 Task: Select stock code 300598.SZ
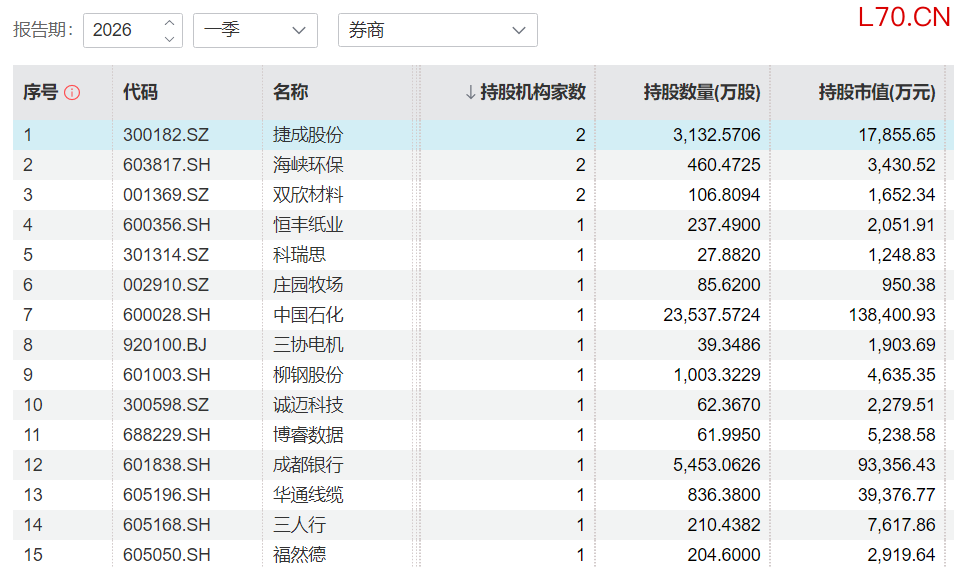coord(166,405)
